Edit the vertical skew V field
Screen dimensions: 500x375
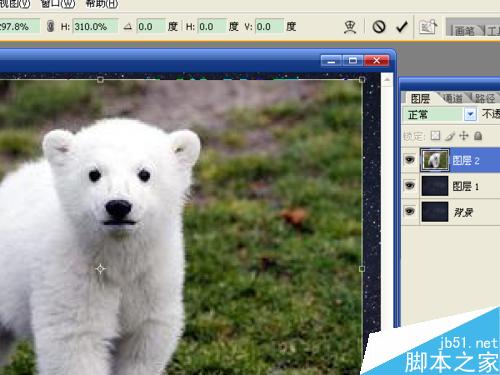269,26
